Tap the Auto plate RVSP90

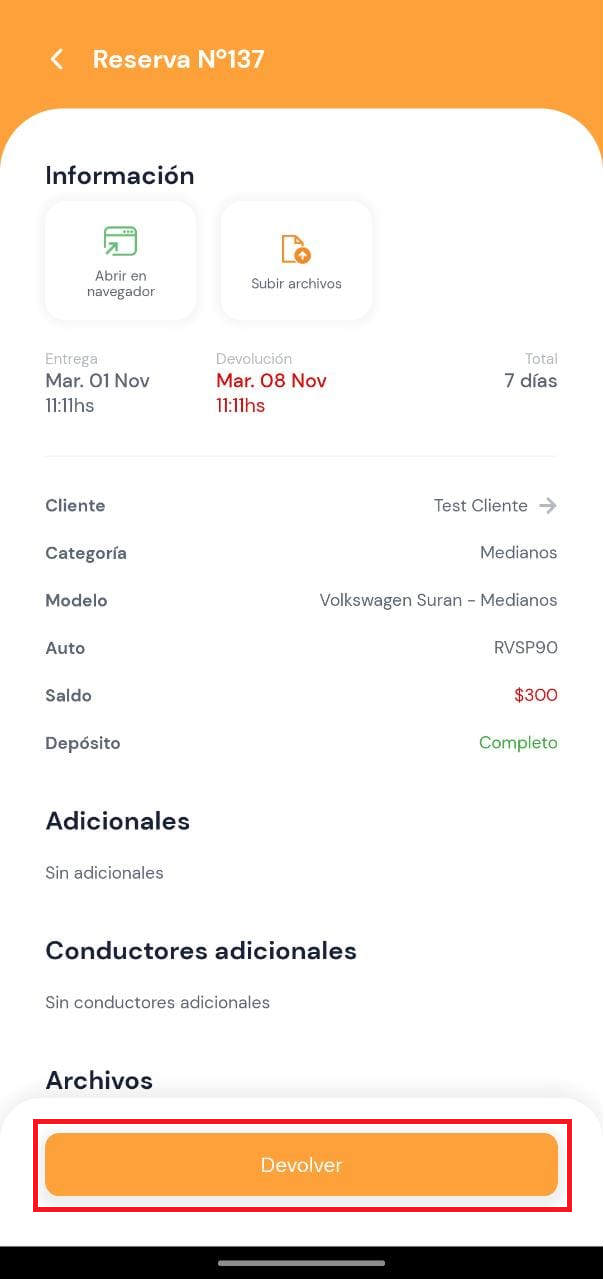[x=525, y=648]
